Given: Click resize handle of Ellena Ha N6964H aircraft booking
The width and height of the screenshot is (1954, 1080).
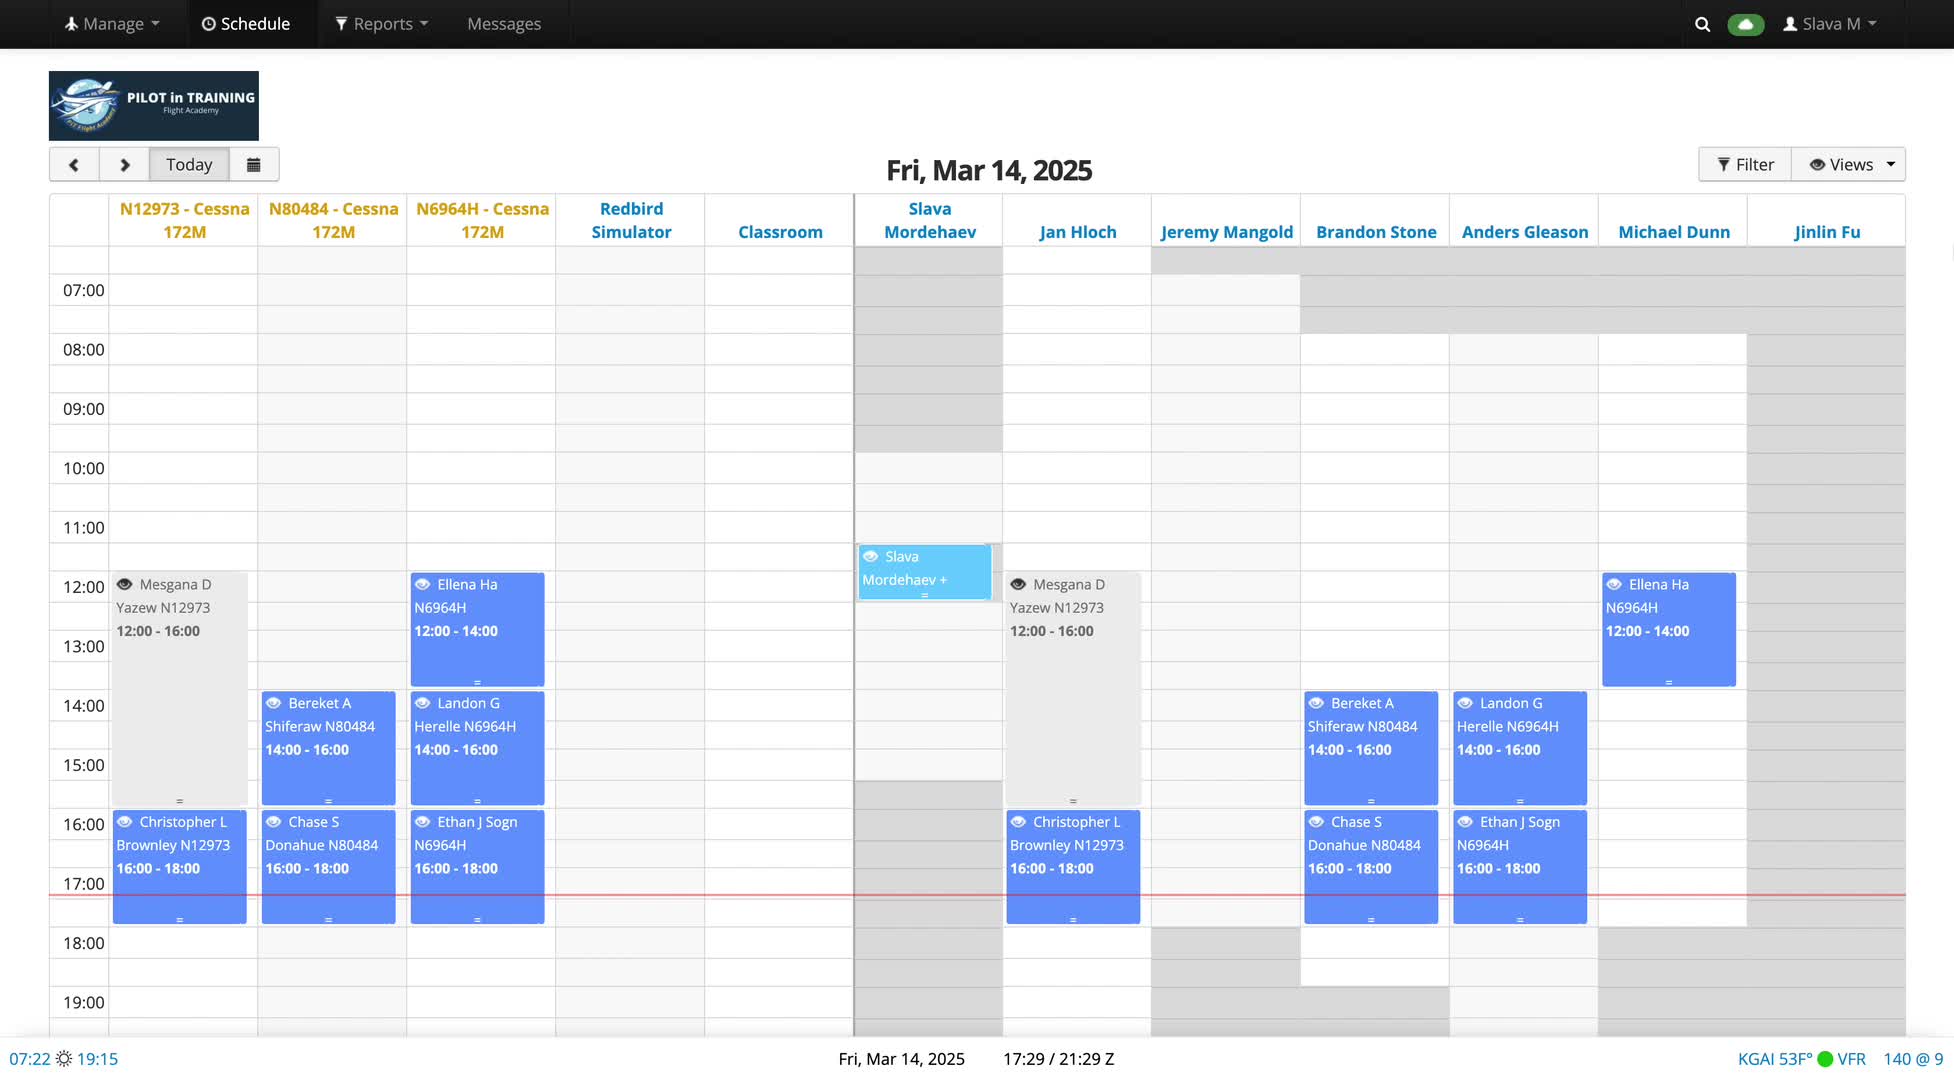Looking at the screenshot, I should [x=477, y=682].
